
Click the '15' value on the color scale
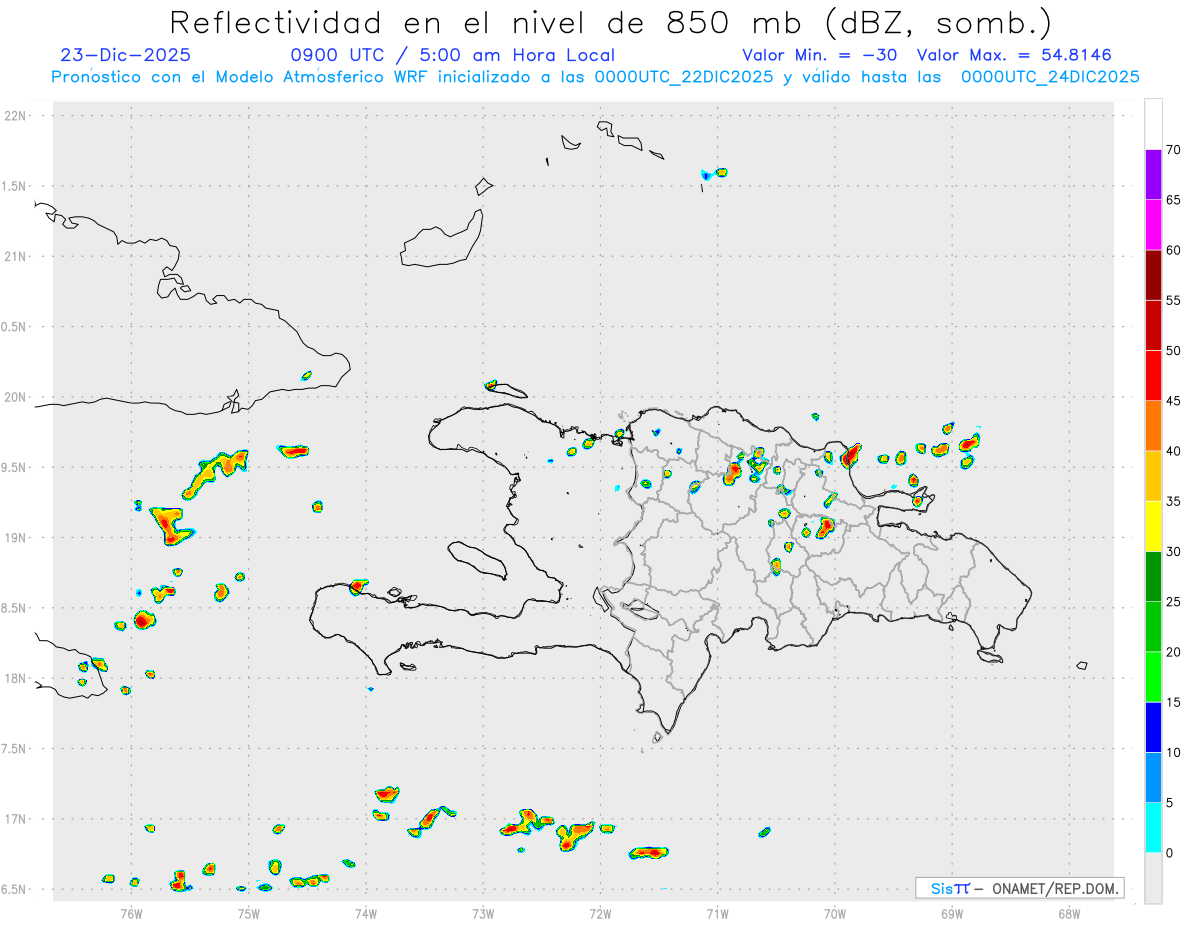(x=1173, y=702)
